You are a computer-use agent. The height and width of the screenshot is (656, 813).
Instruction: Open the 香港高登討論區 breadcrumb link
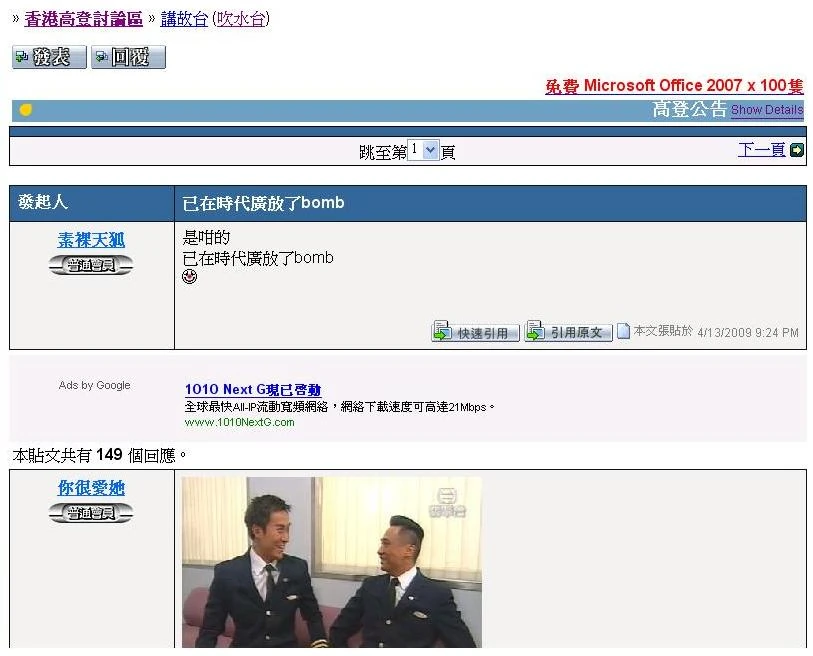point(83,19)
